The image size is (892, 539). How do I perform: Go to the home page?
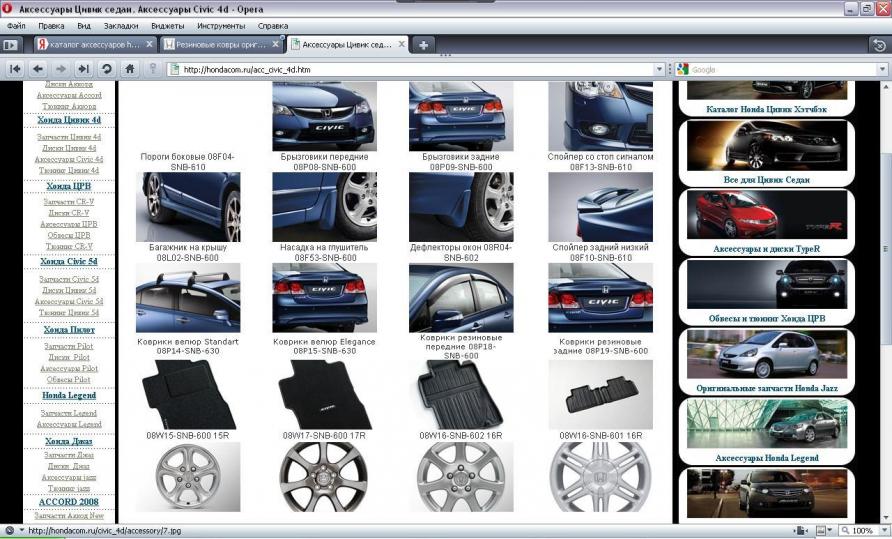(130, 69)
